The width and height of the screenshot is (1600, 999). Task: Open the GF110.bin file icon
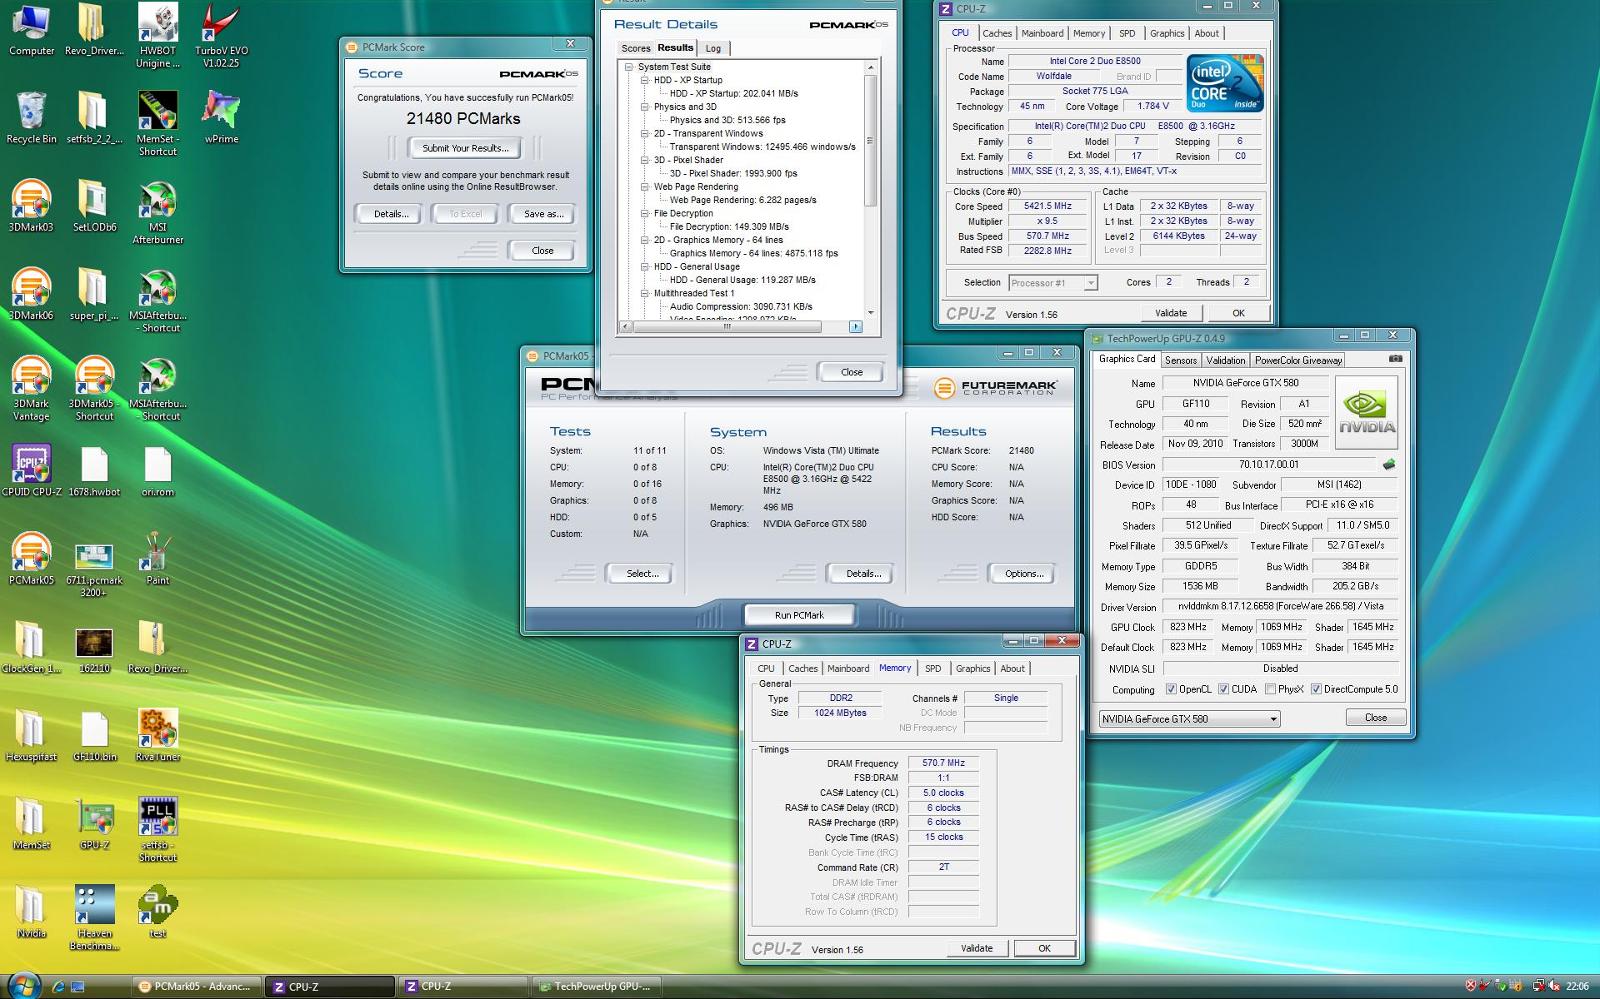(94, 735)
